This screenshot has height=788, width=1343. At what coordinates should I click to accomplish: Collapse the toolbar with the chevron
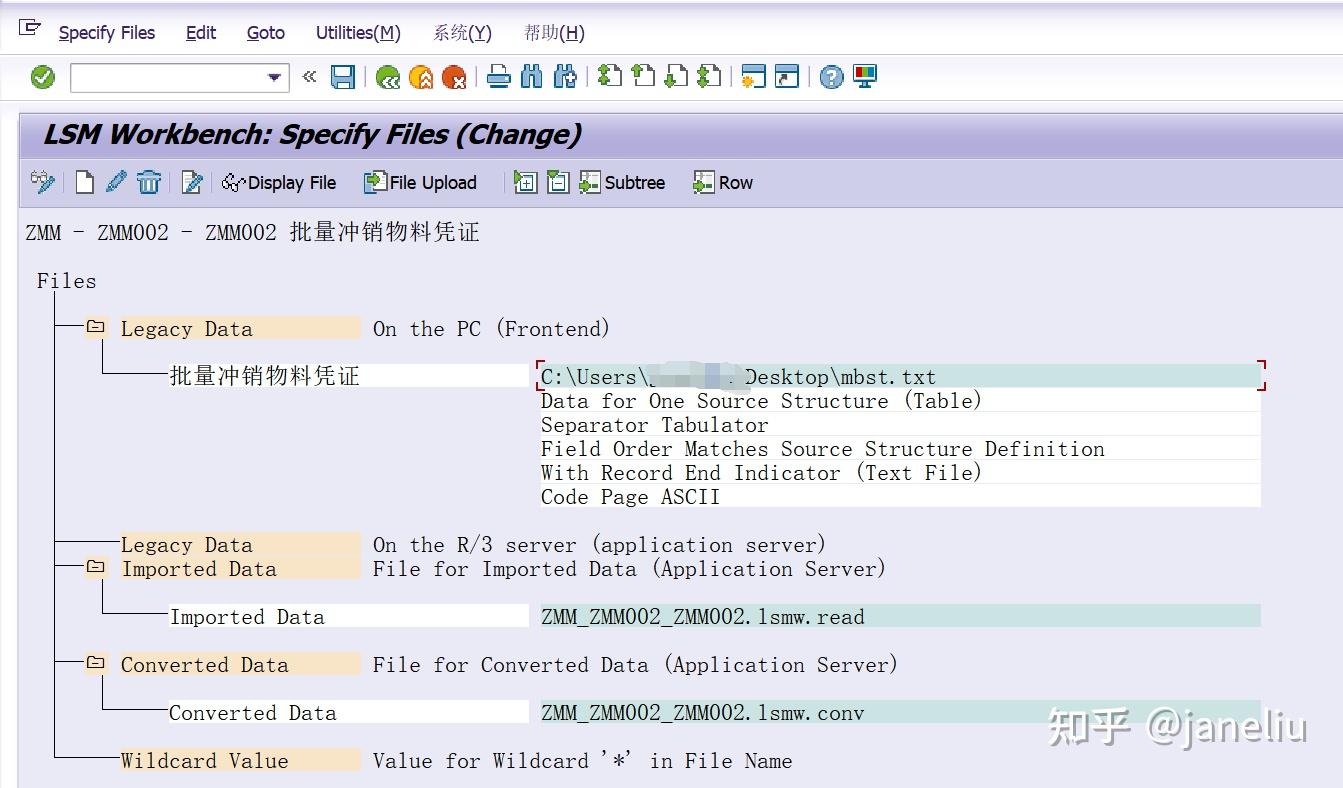(x=309, y=77)
